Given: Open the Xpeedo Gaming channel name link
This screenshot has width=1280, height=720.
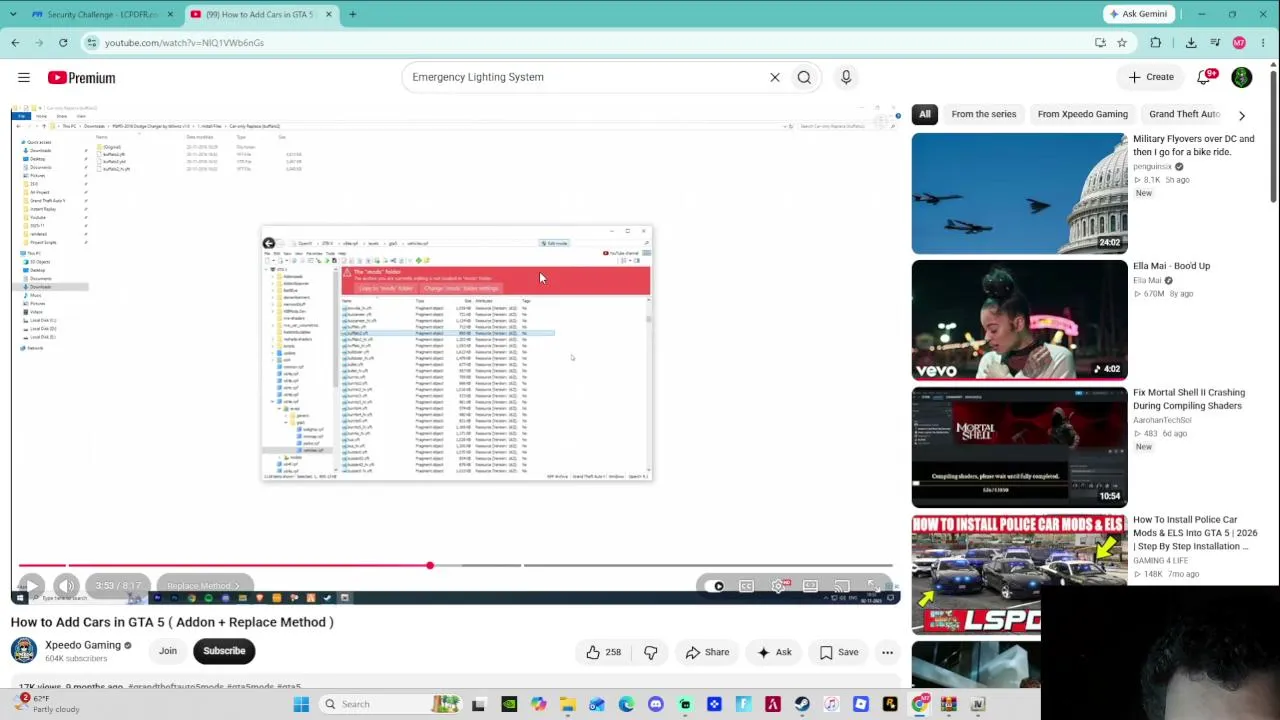Looking at the screenshot, I should [83, 645].
